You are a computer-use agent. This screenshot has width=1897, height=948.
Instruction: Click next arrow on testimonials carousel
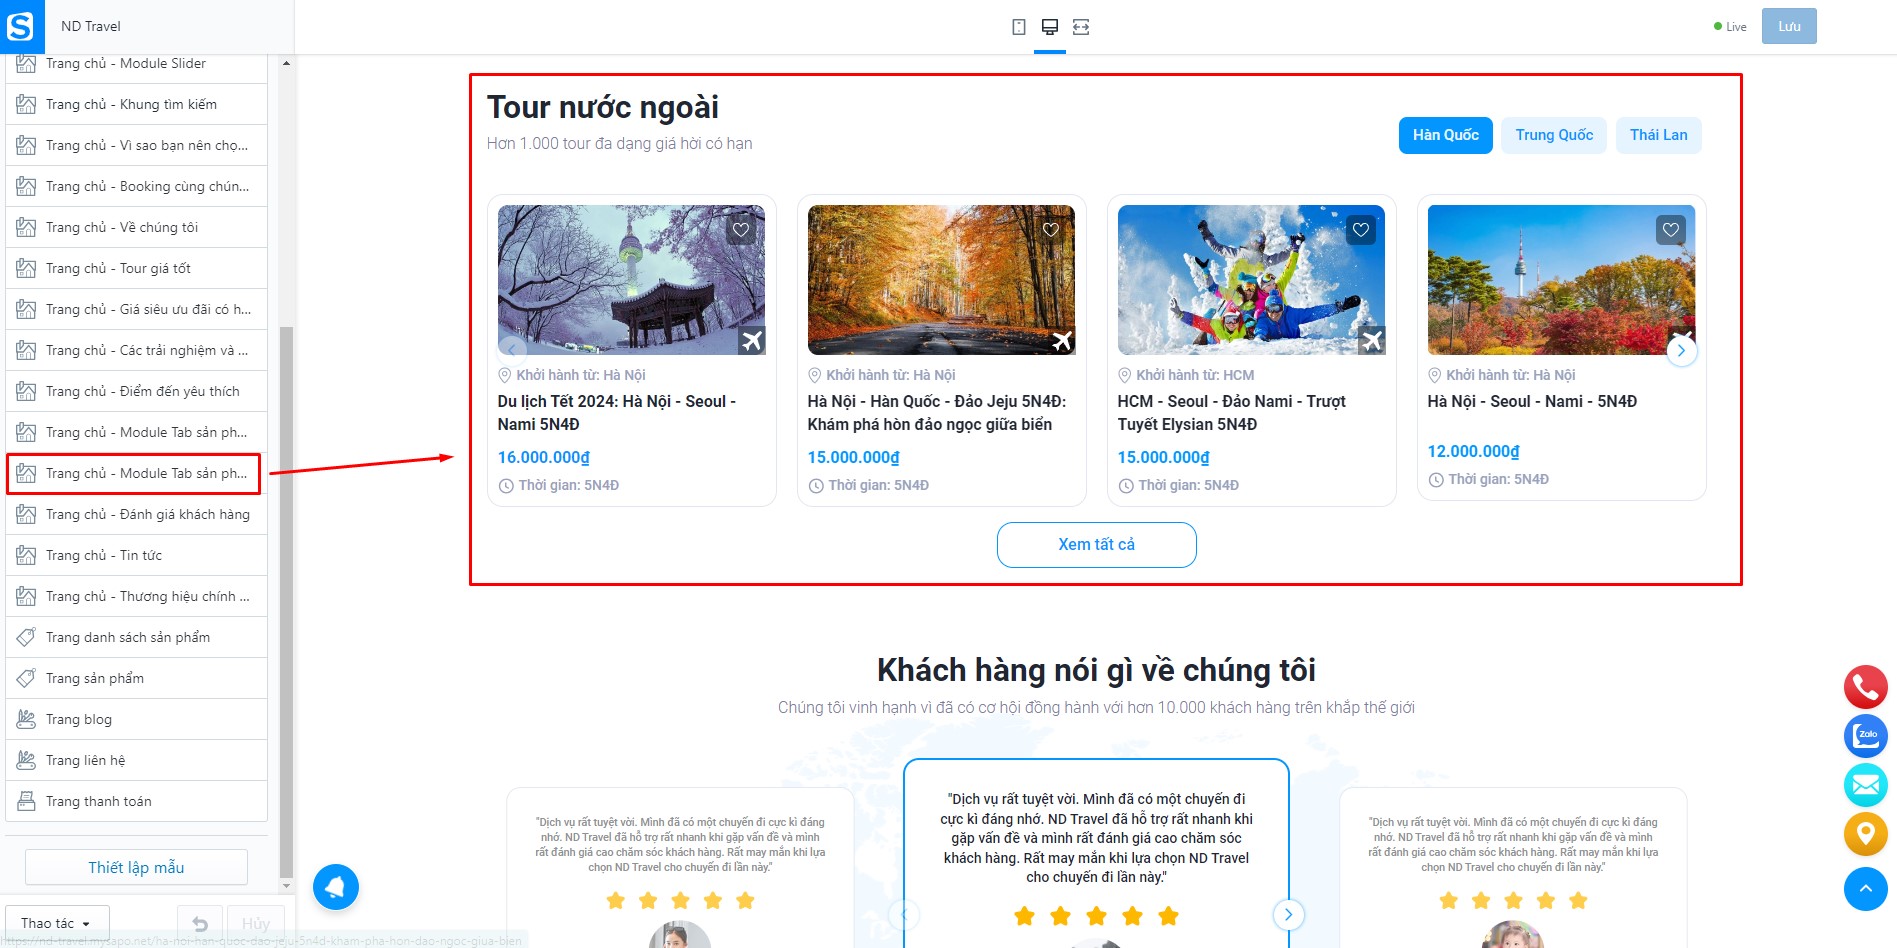[x=1288, y=914]
